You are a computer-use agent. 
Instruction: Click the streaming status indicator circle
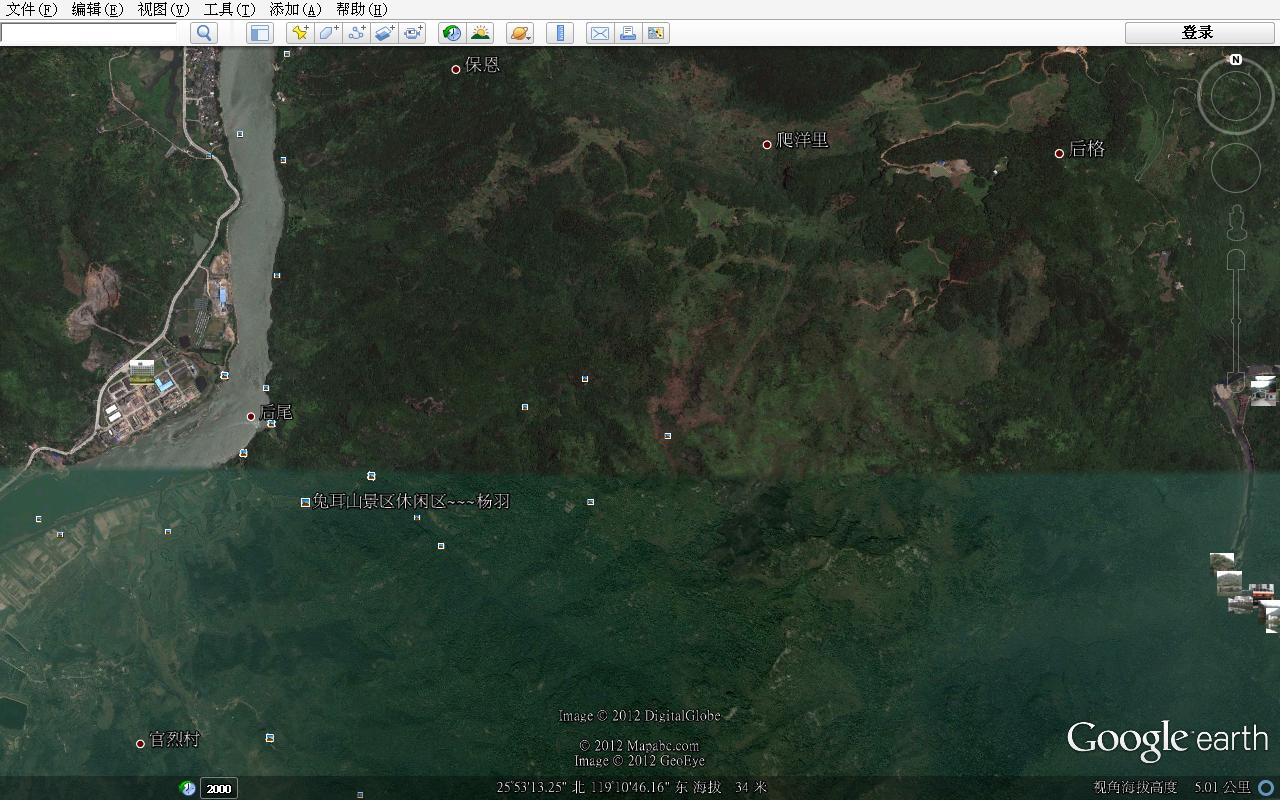tap(1266, 788)
